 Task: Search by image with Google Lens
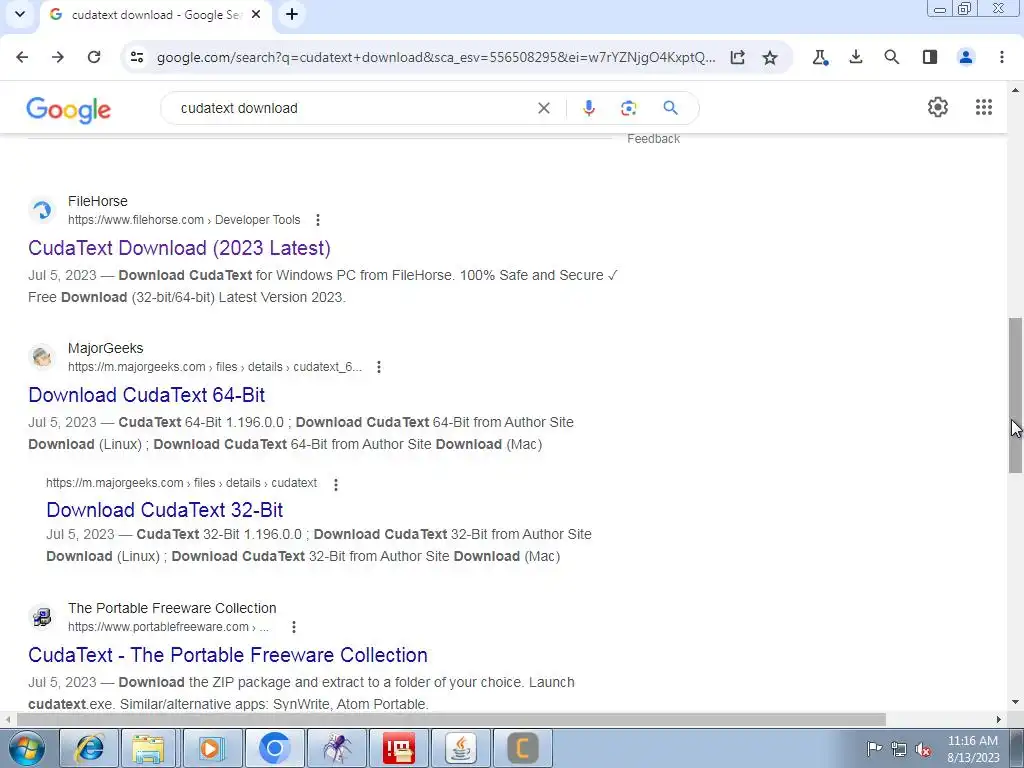pos(628,108)
